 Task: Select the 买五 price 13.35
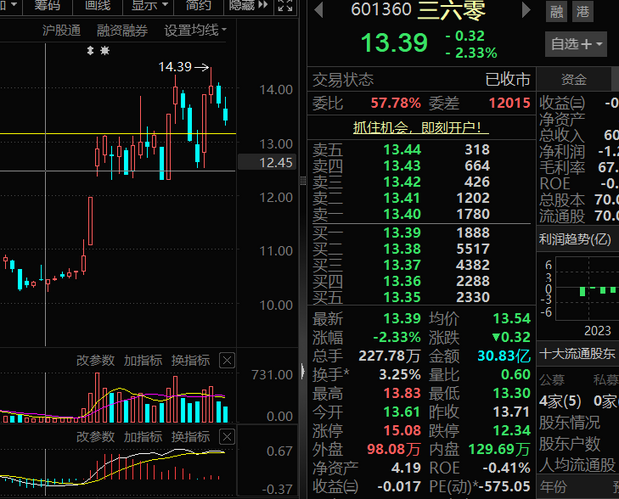coord(402,297)
